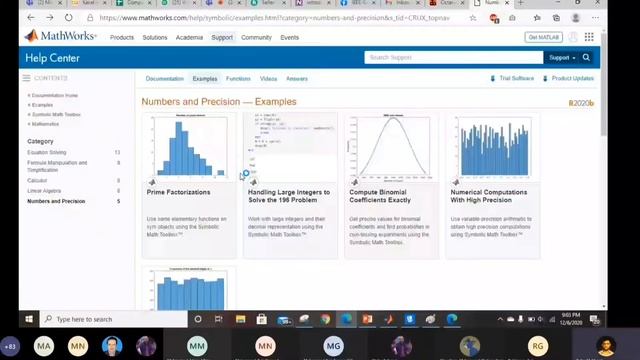Click the Windows taskbar search box
640x360 pixels.
point(113,319)
